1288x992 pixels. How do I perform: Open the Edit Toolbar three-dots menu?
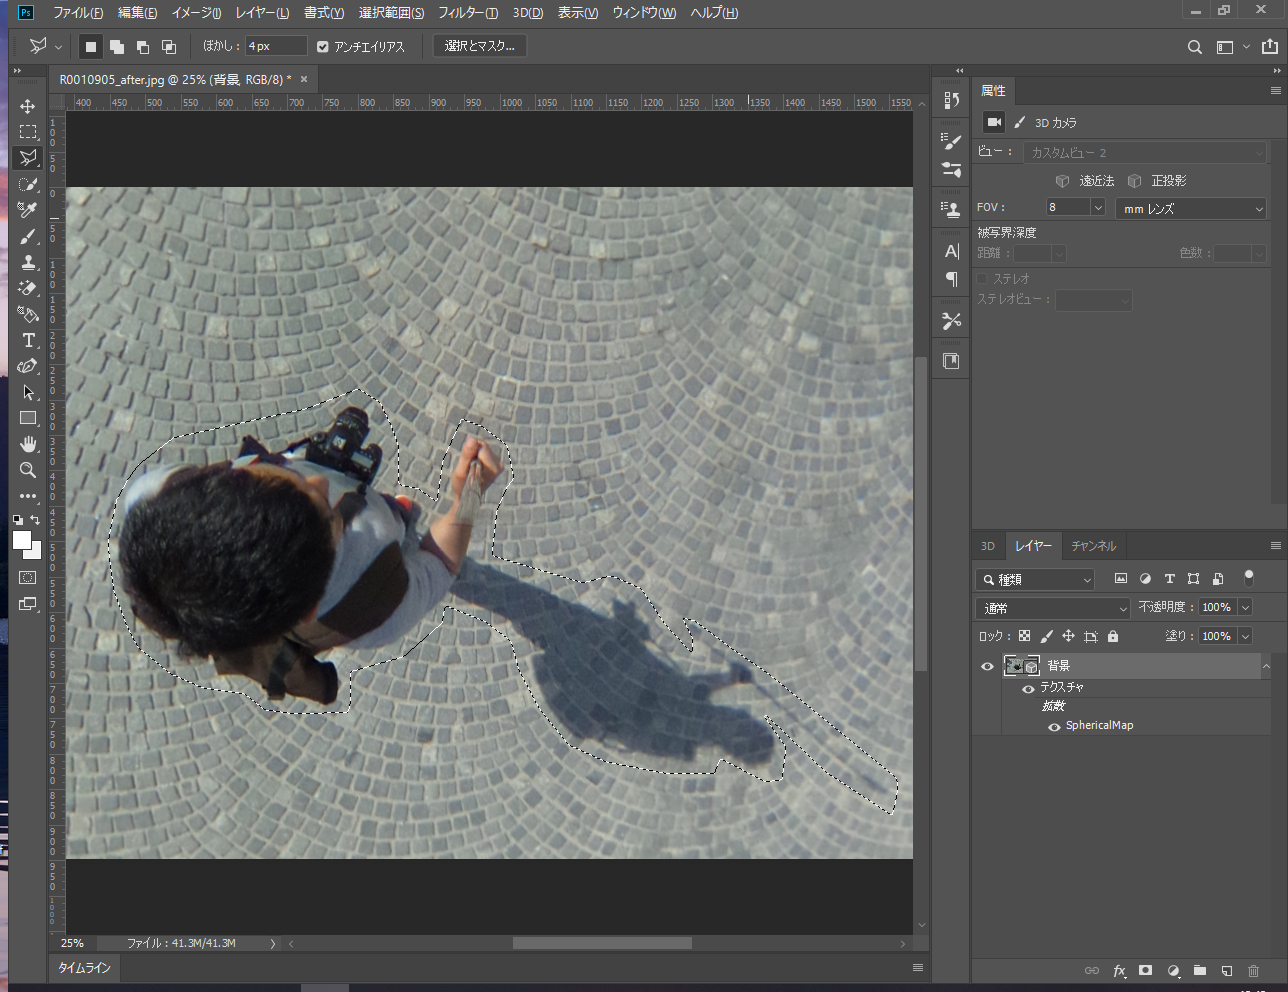click(x=28, y=496)
